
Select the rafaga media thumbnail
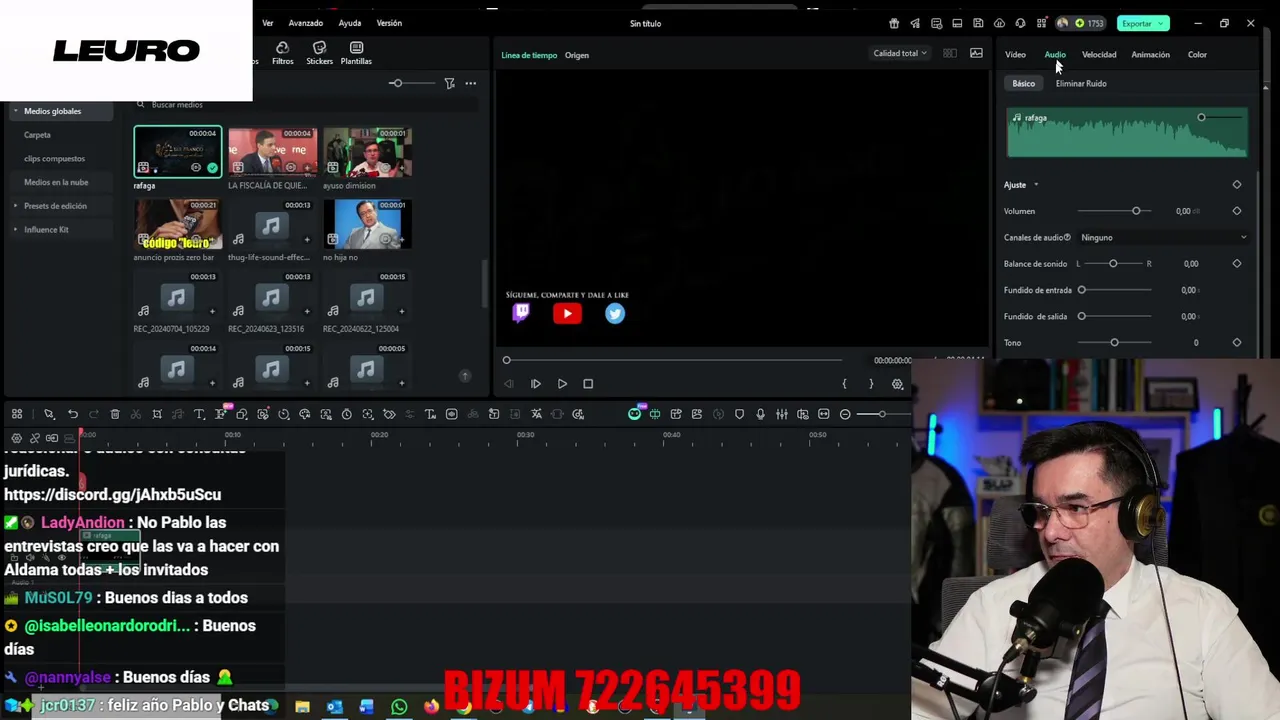(177, 152)
